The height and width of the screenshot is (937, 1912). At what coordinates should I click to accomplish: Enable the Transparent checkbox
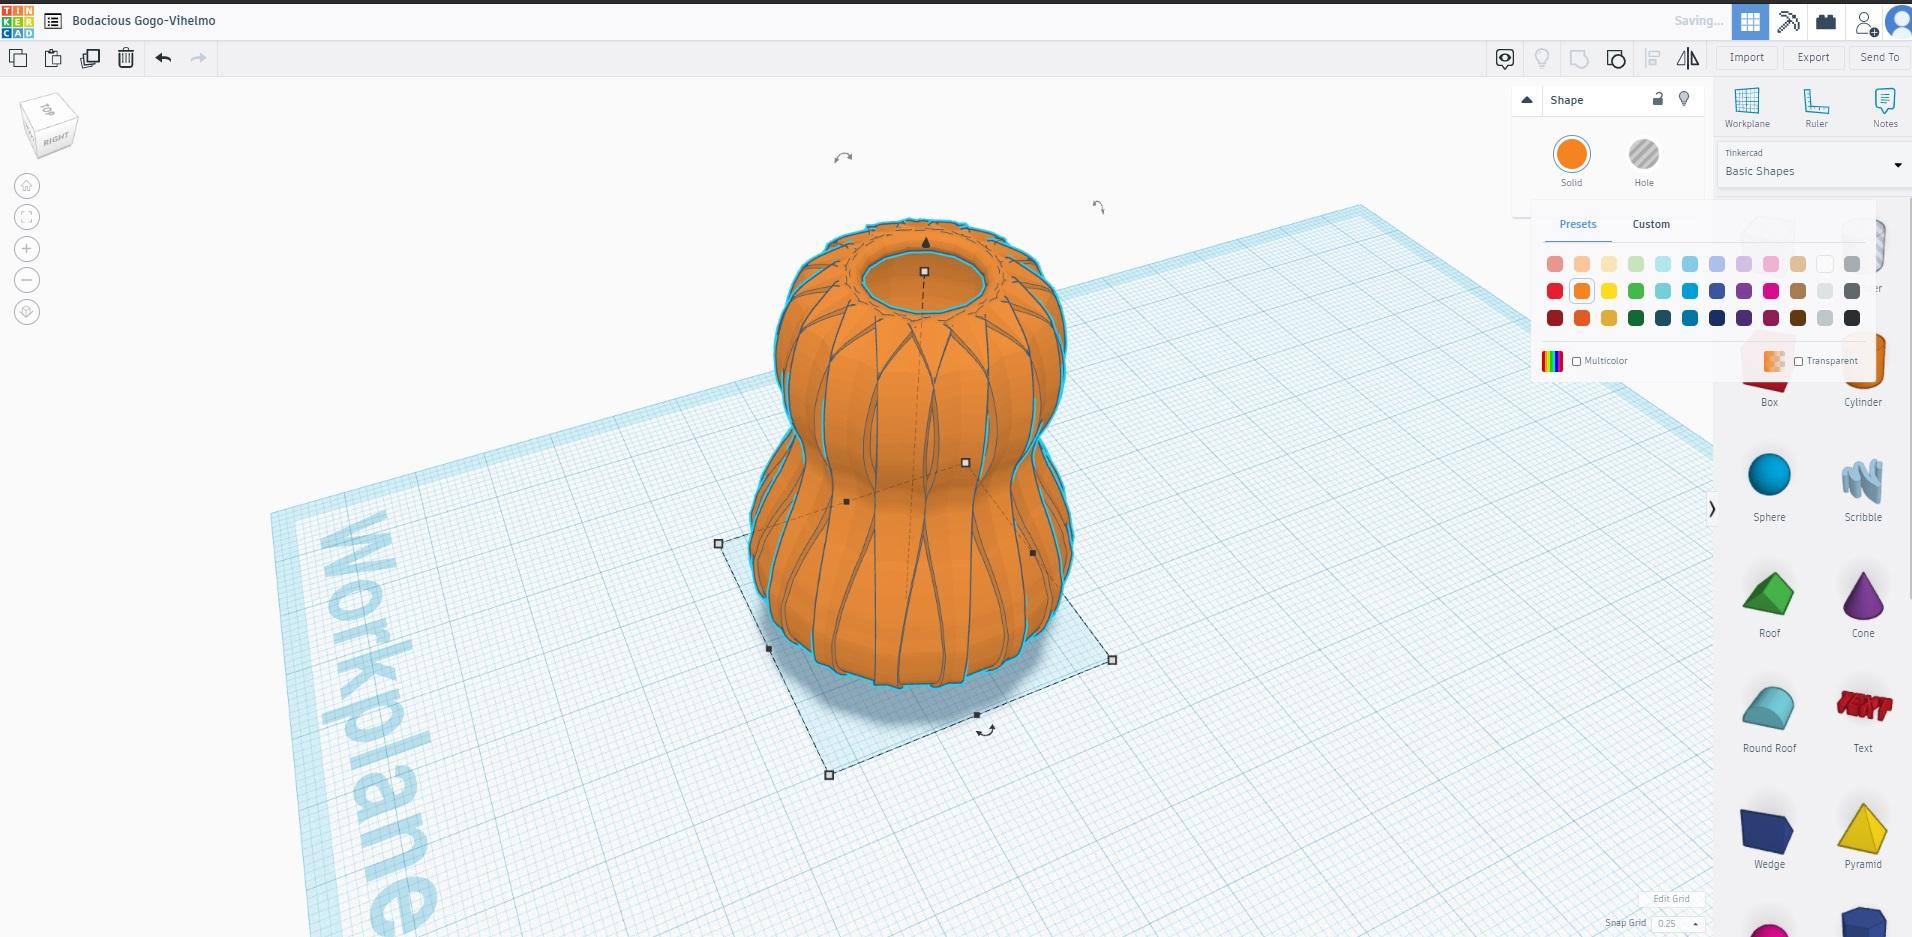click(1798, 361)
